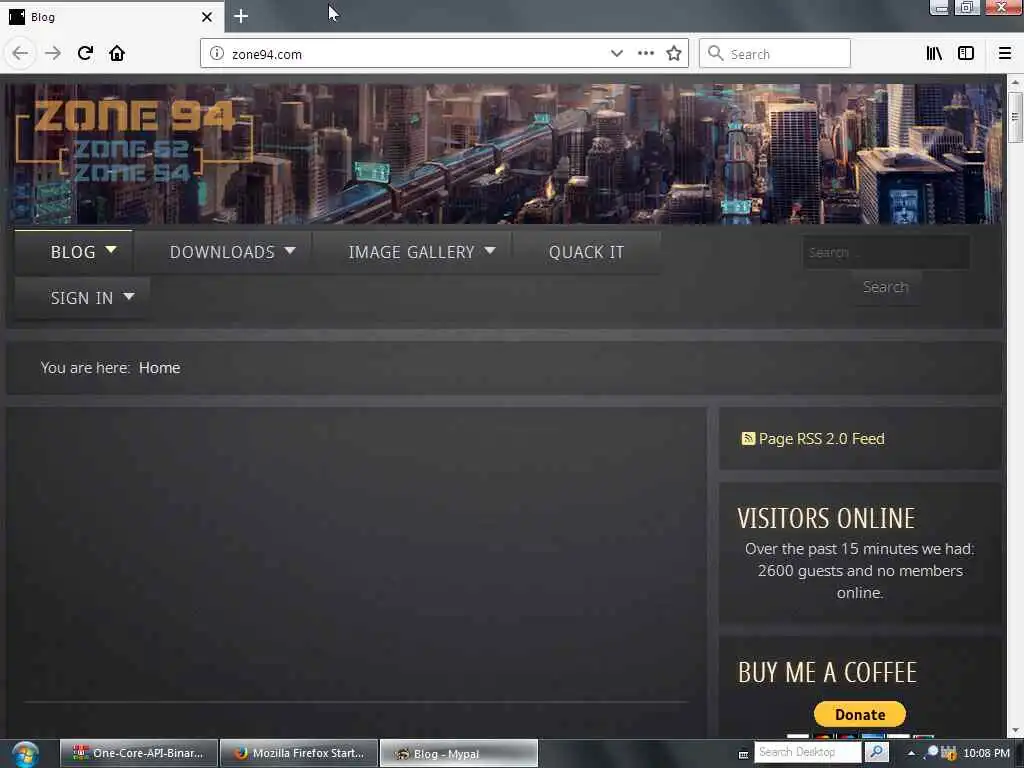
Task: Switch to Blog - Mypal taskbar window
Action: click(x=459, y=753)
